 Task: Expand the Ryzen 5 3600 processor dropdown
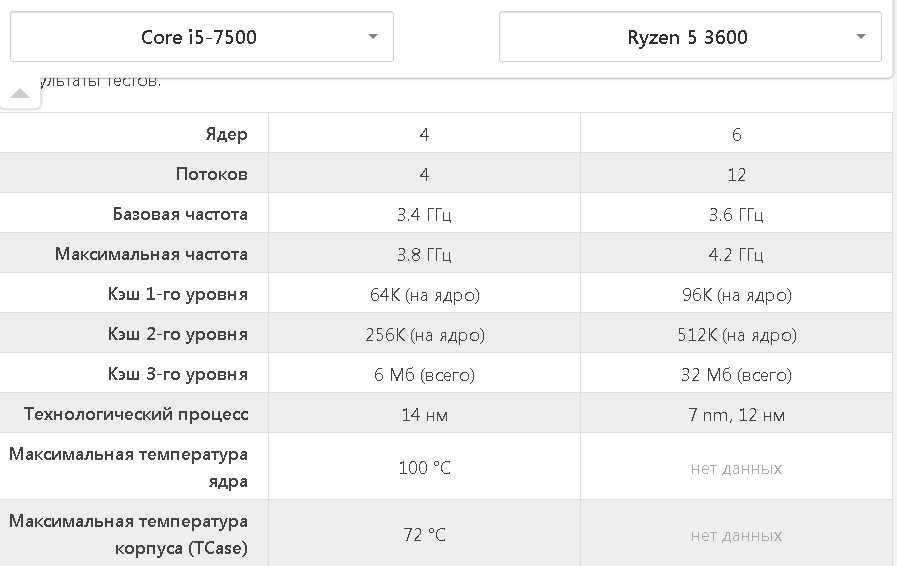pos(689,37)
